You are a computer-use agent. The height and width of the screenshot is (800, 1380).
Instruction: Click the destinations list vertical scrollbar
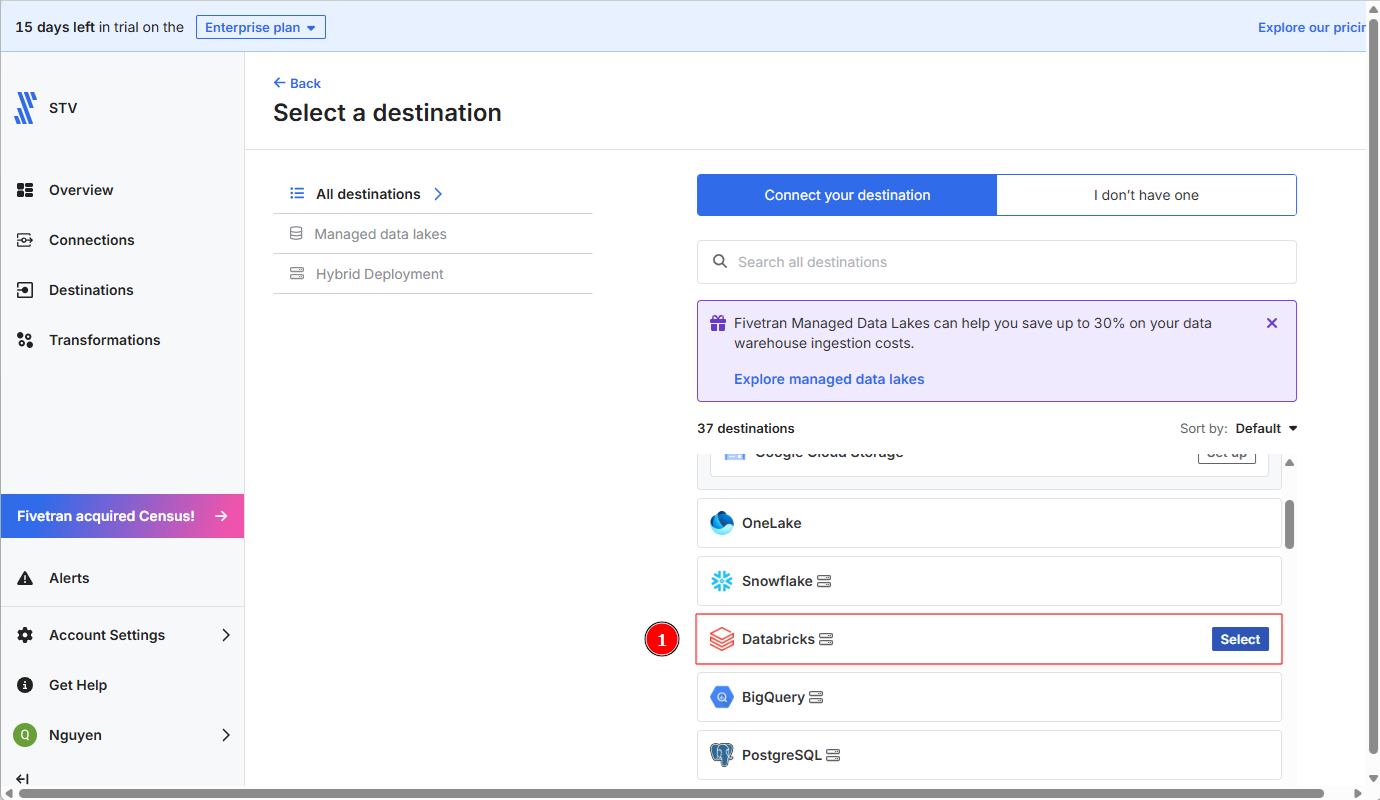click(1289, 524)
